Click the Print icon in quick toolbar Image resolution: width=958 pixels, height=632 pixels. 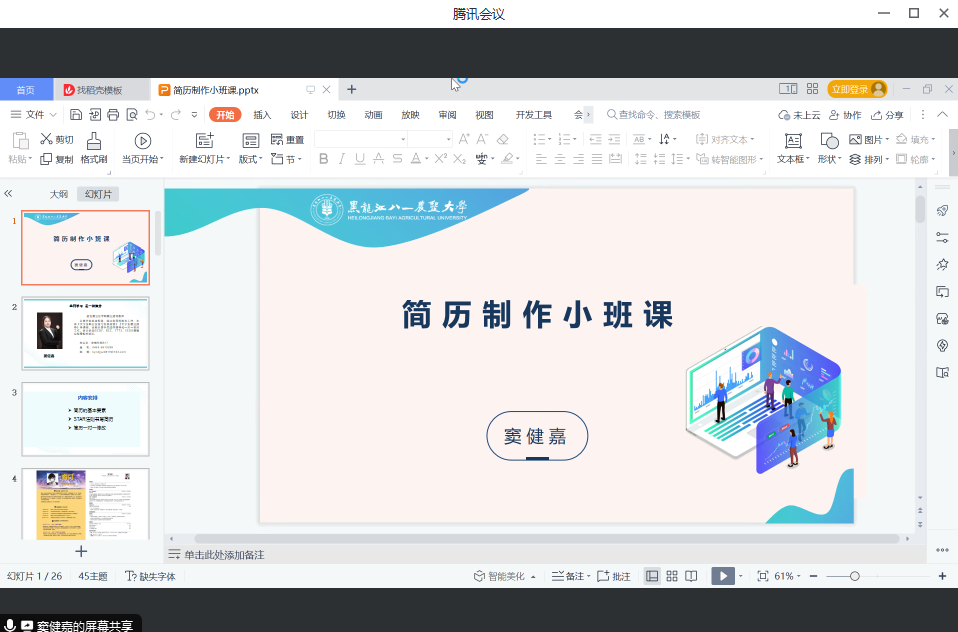113,115
